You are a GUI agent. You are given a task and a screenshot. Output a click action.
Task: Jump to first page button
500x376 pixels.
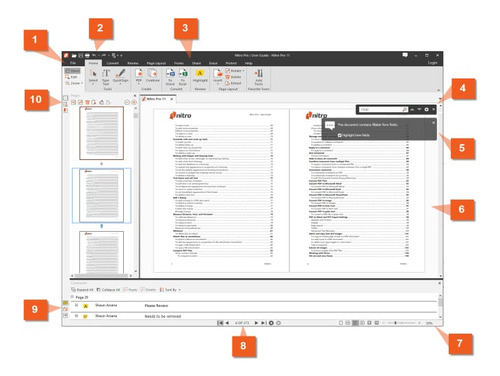(220, 323)
